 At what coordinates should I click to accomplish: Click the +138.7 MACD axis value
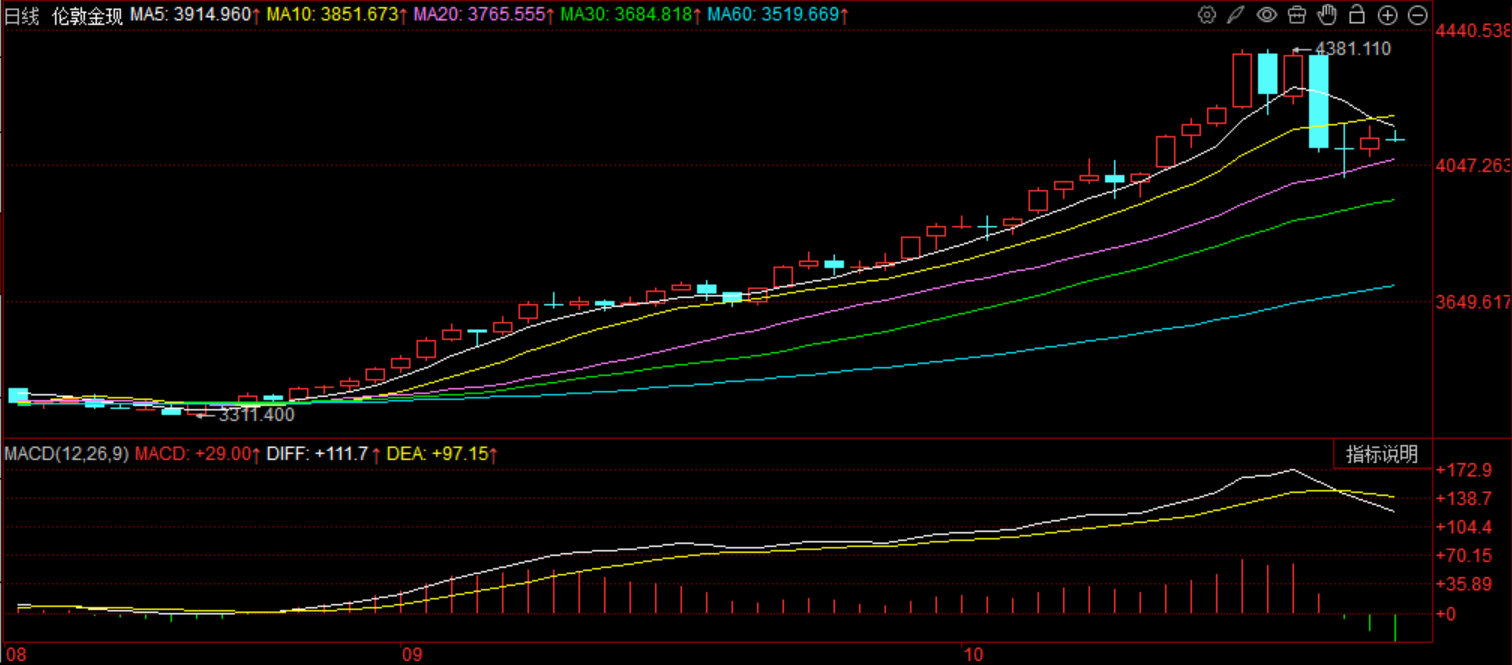(x=1462, y=498)
